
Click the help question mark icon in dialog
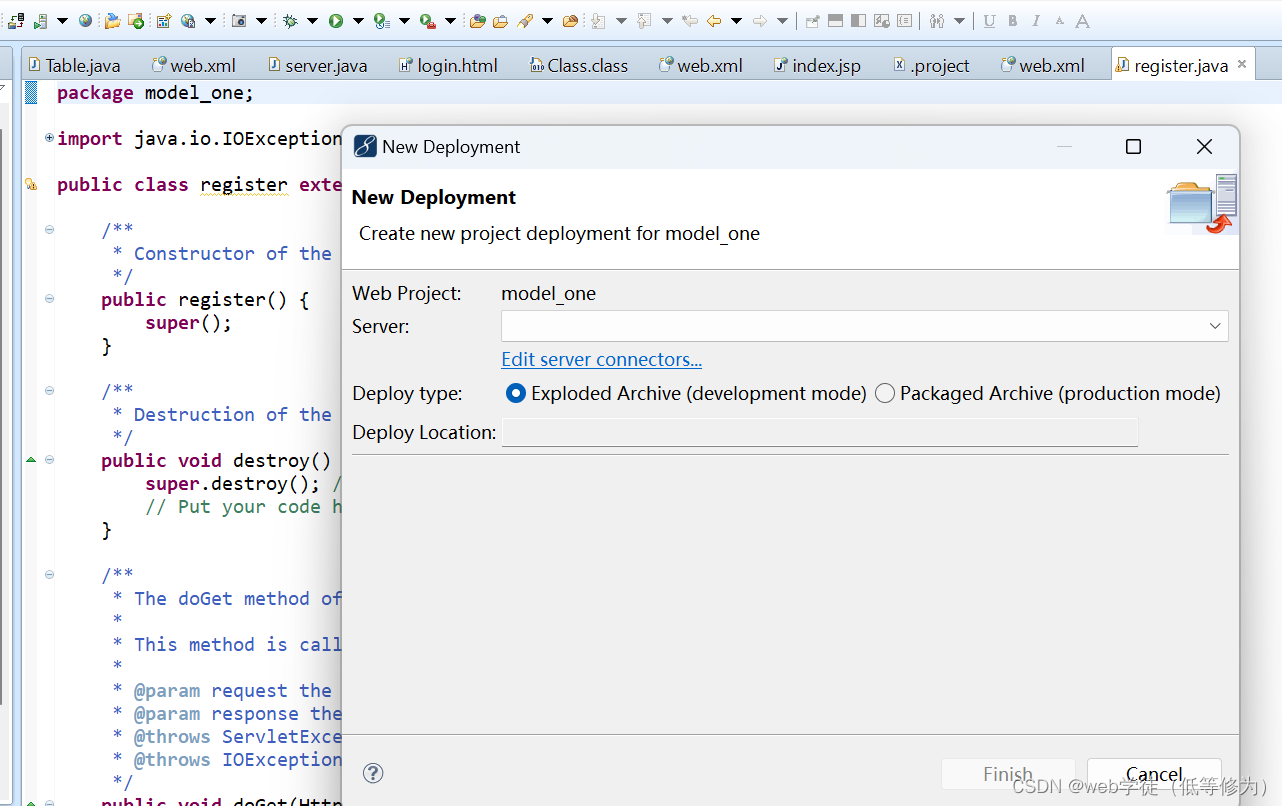click(373, 773)
